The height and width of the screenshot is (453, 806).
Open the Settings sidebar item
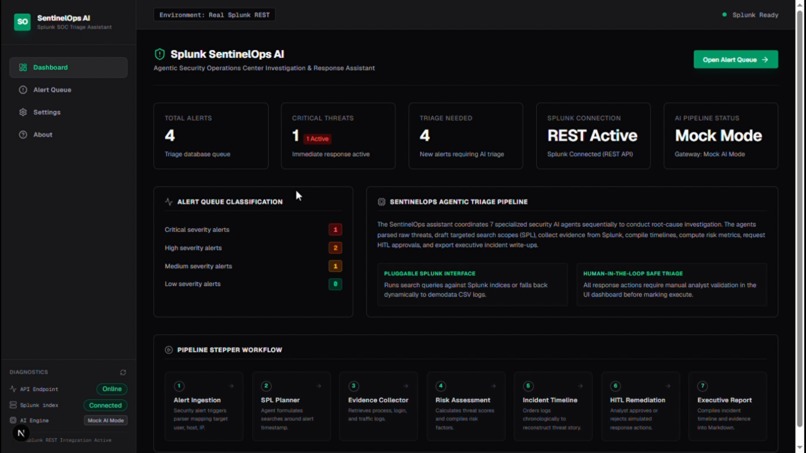point(68,112)
